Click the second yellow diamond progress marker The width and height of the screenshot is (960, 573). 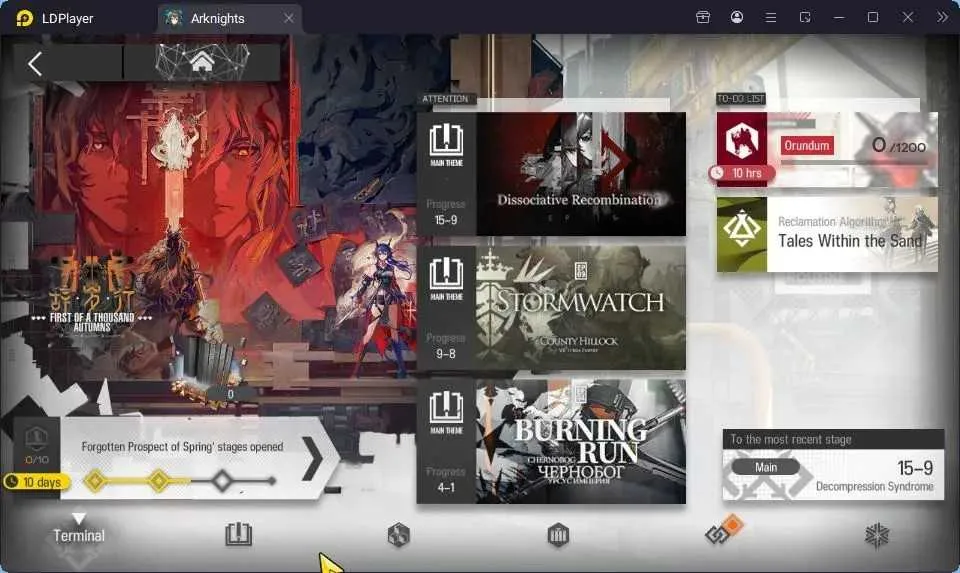click(159, 481)
